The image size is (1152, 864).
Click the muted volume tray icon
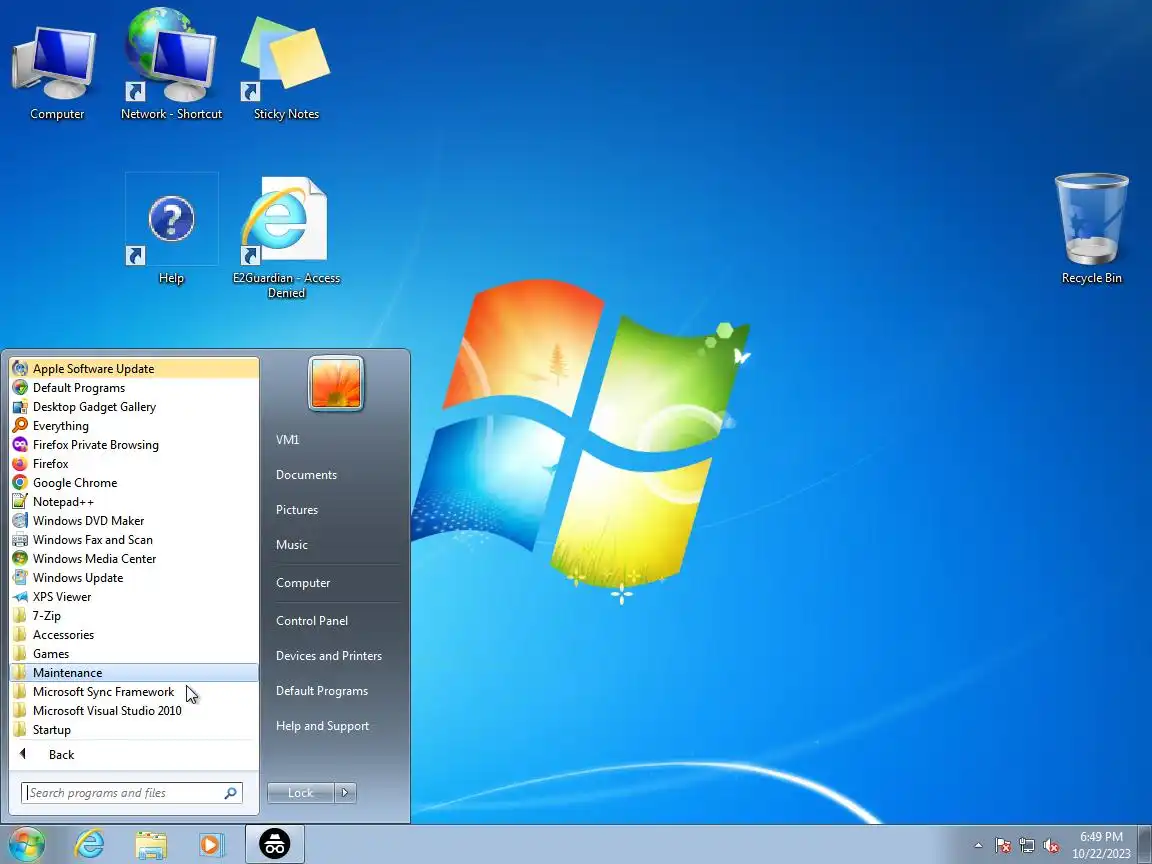1051,846
